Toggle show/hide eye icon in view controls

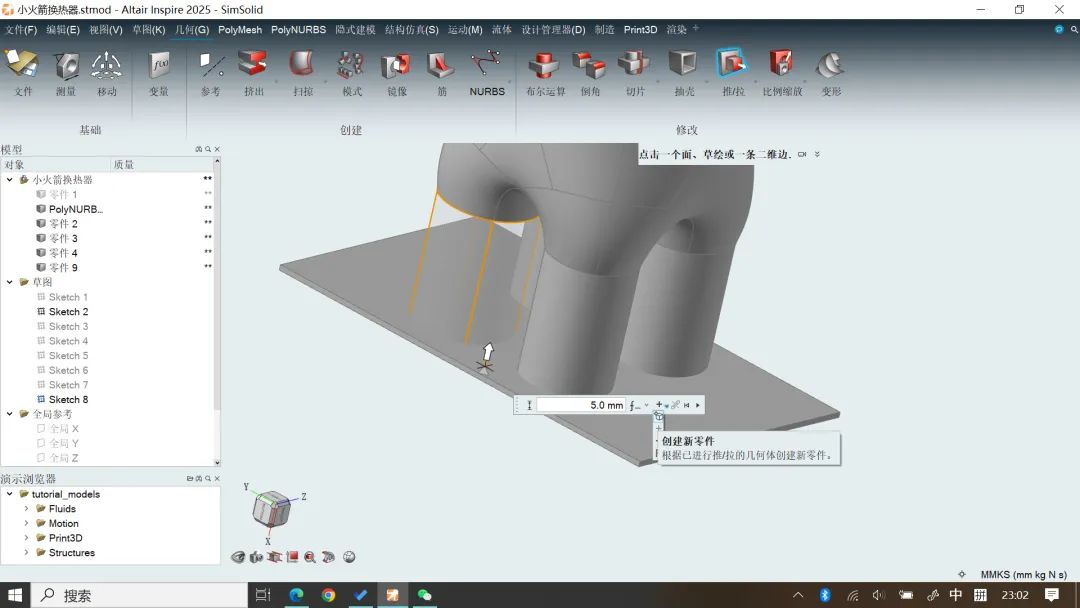tap(238, 557)
